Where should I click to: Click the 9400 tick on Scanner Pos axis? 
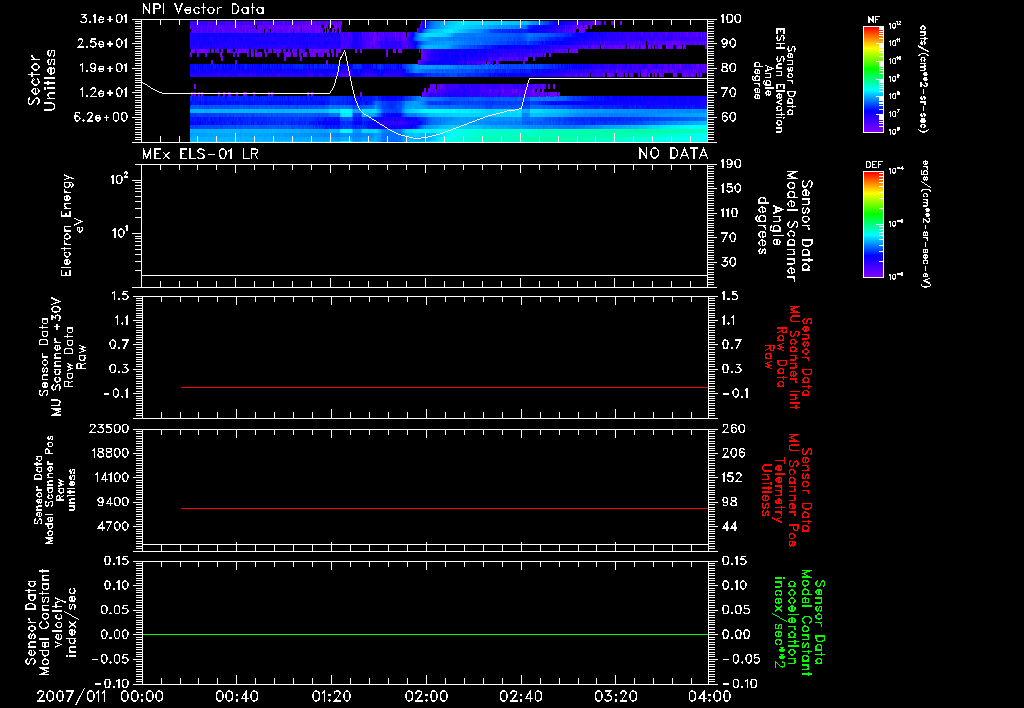(112, 502)
